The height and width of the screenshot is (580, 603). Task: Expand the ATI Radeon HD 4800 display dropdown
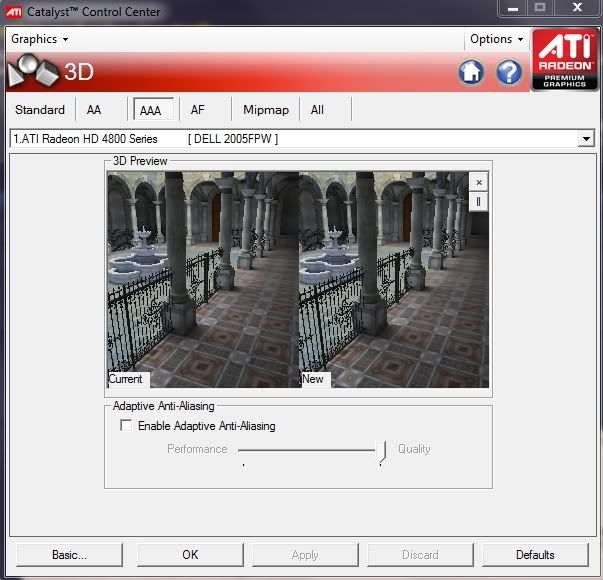pos(586,138)
